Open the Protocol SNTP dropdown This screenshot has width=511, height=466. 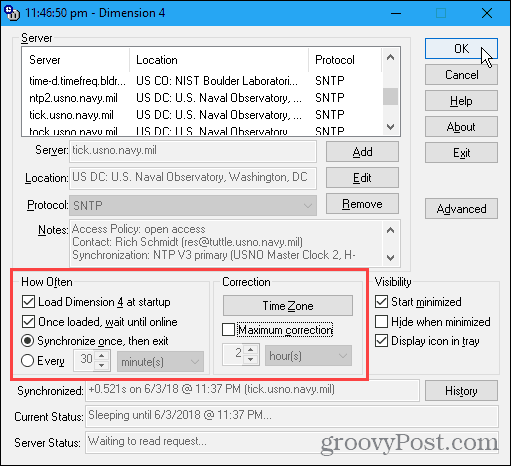[x=193, y=205]
